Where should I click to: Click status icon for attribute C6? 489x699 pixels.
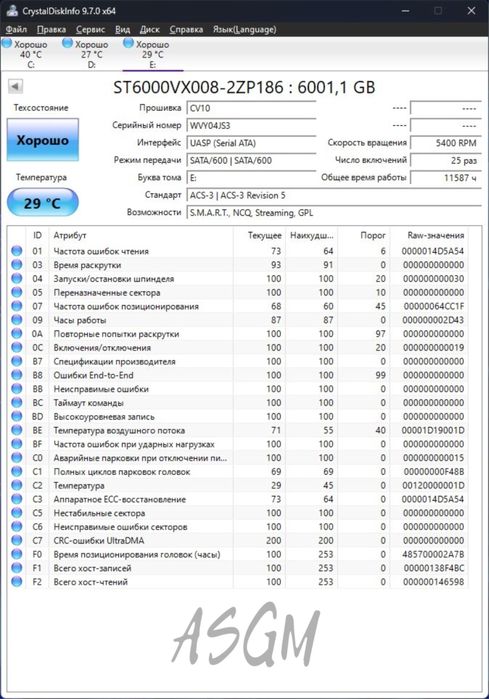[x=16, y=527]
